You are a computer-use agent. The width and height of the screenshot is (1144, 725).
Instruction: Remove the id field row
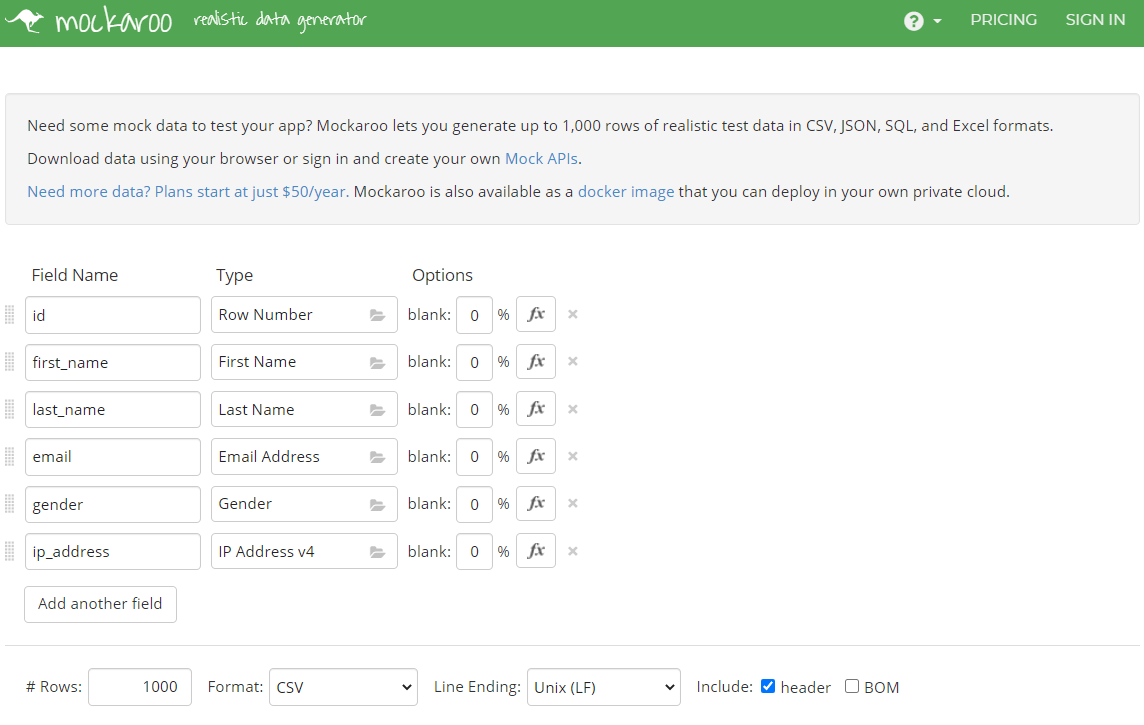pyautogui.click(x=573, y=314)
